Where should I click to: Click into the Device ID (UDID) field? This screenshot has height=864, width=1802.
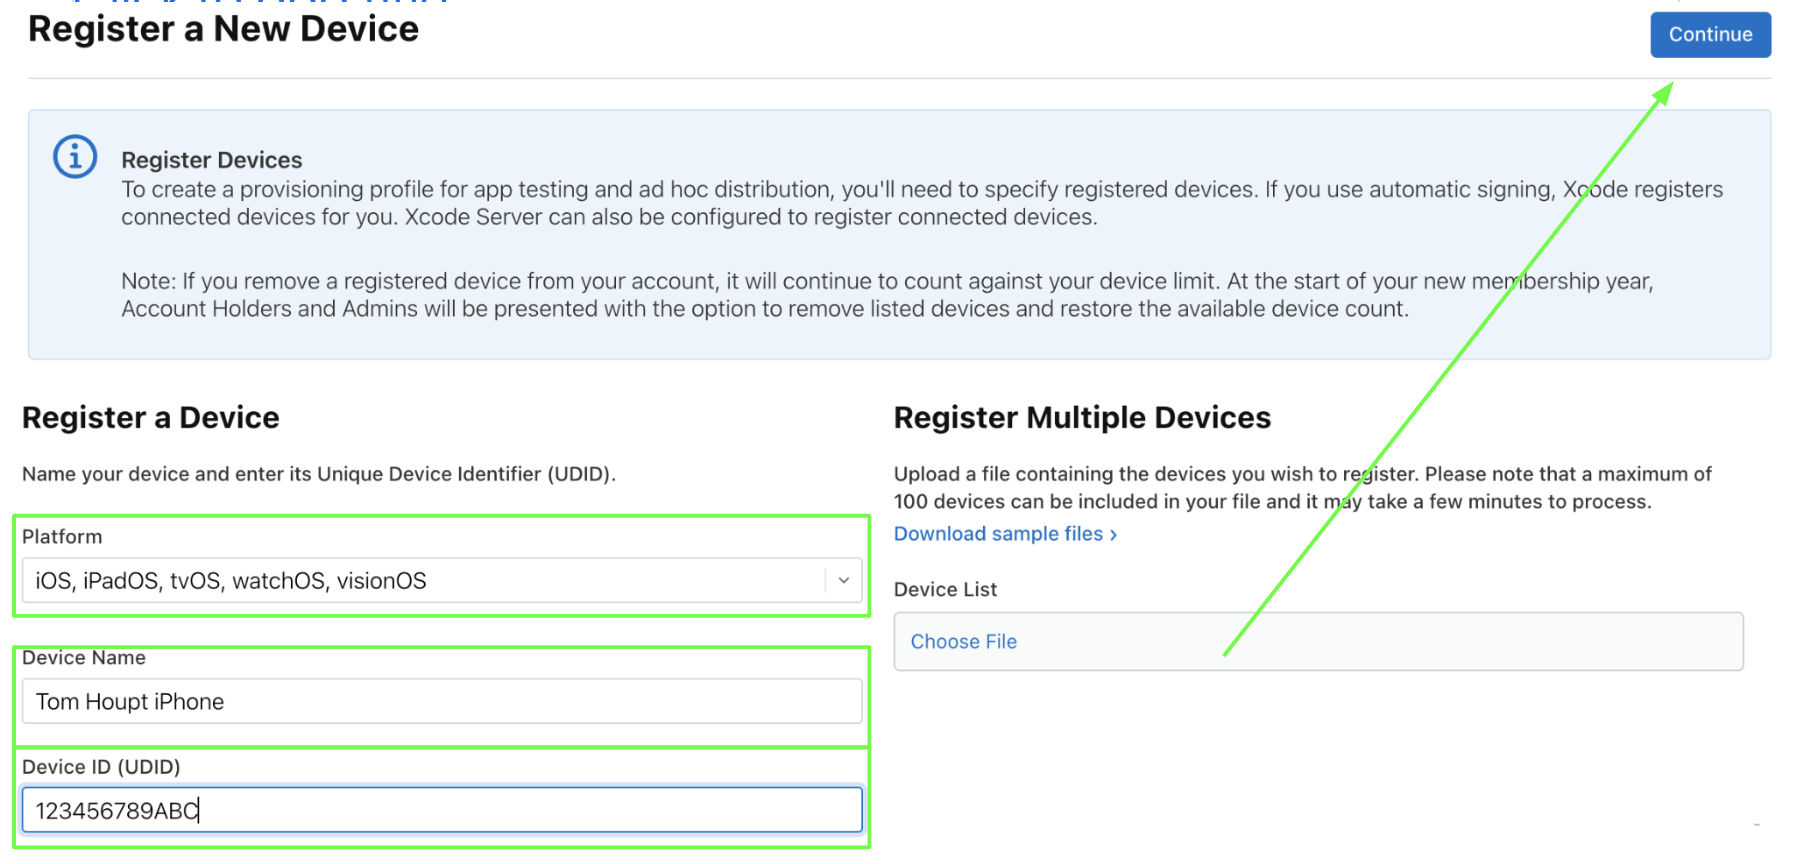(442, 810)
